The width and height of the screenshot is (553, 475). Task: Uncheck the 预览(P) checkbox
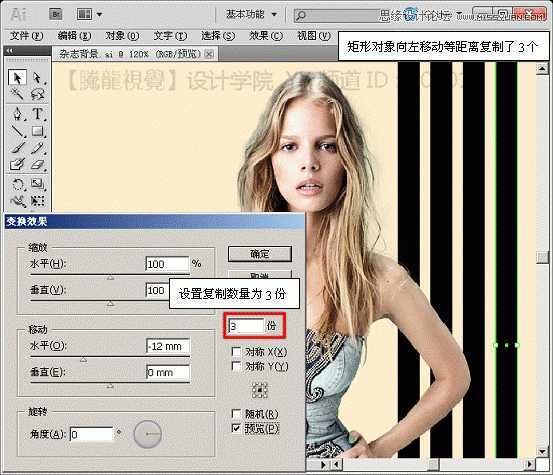coord(236,428)
